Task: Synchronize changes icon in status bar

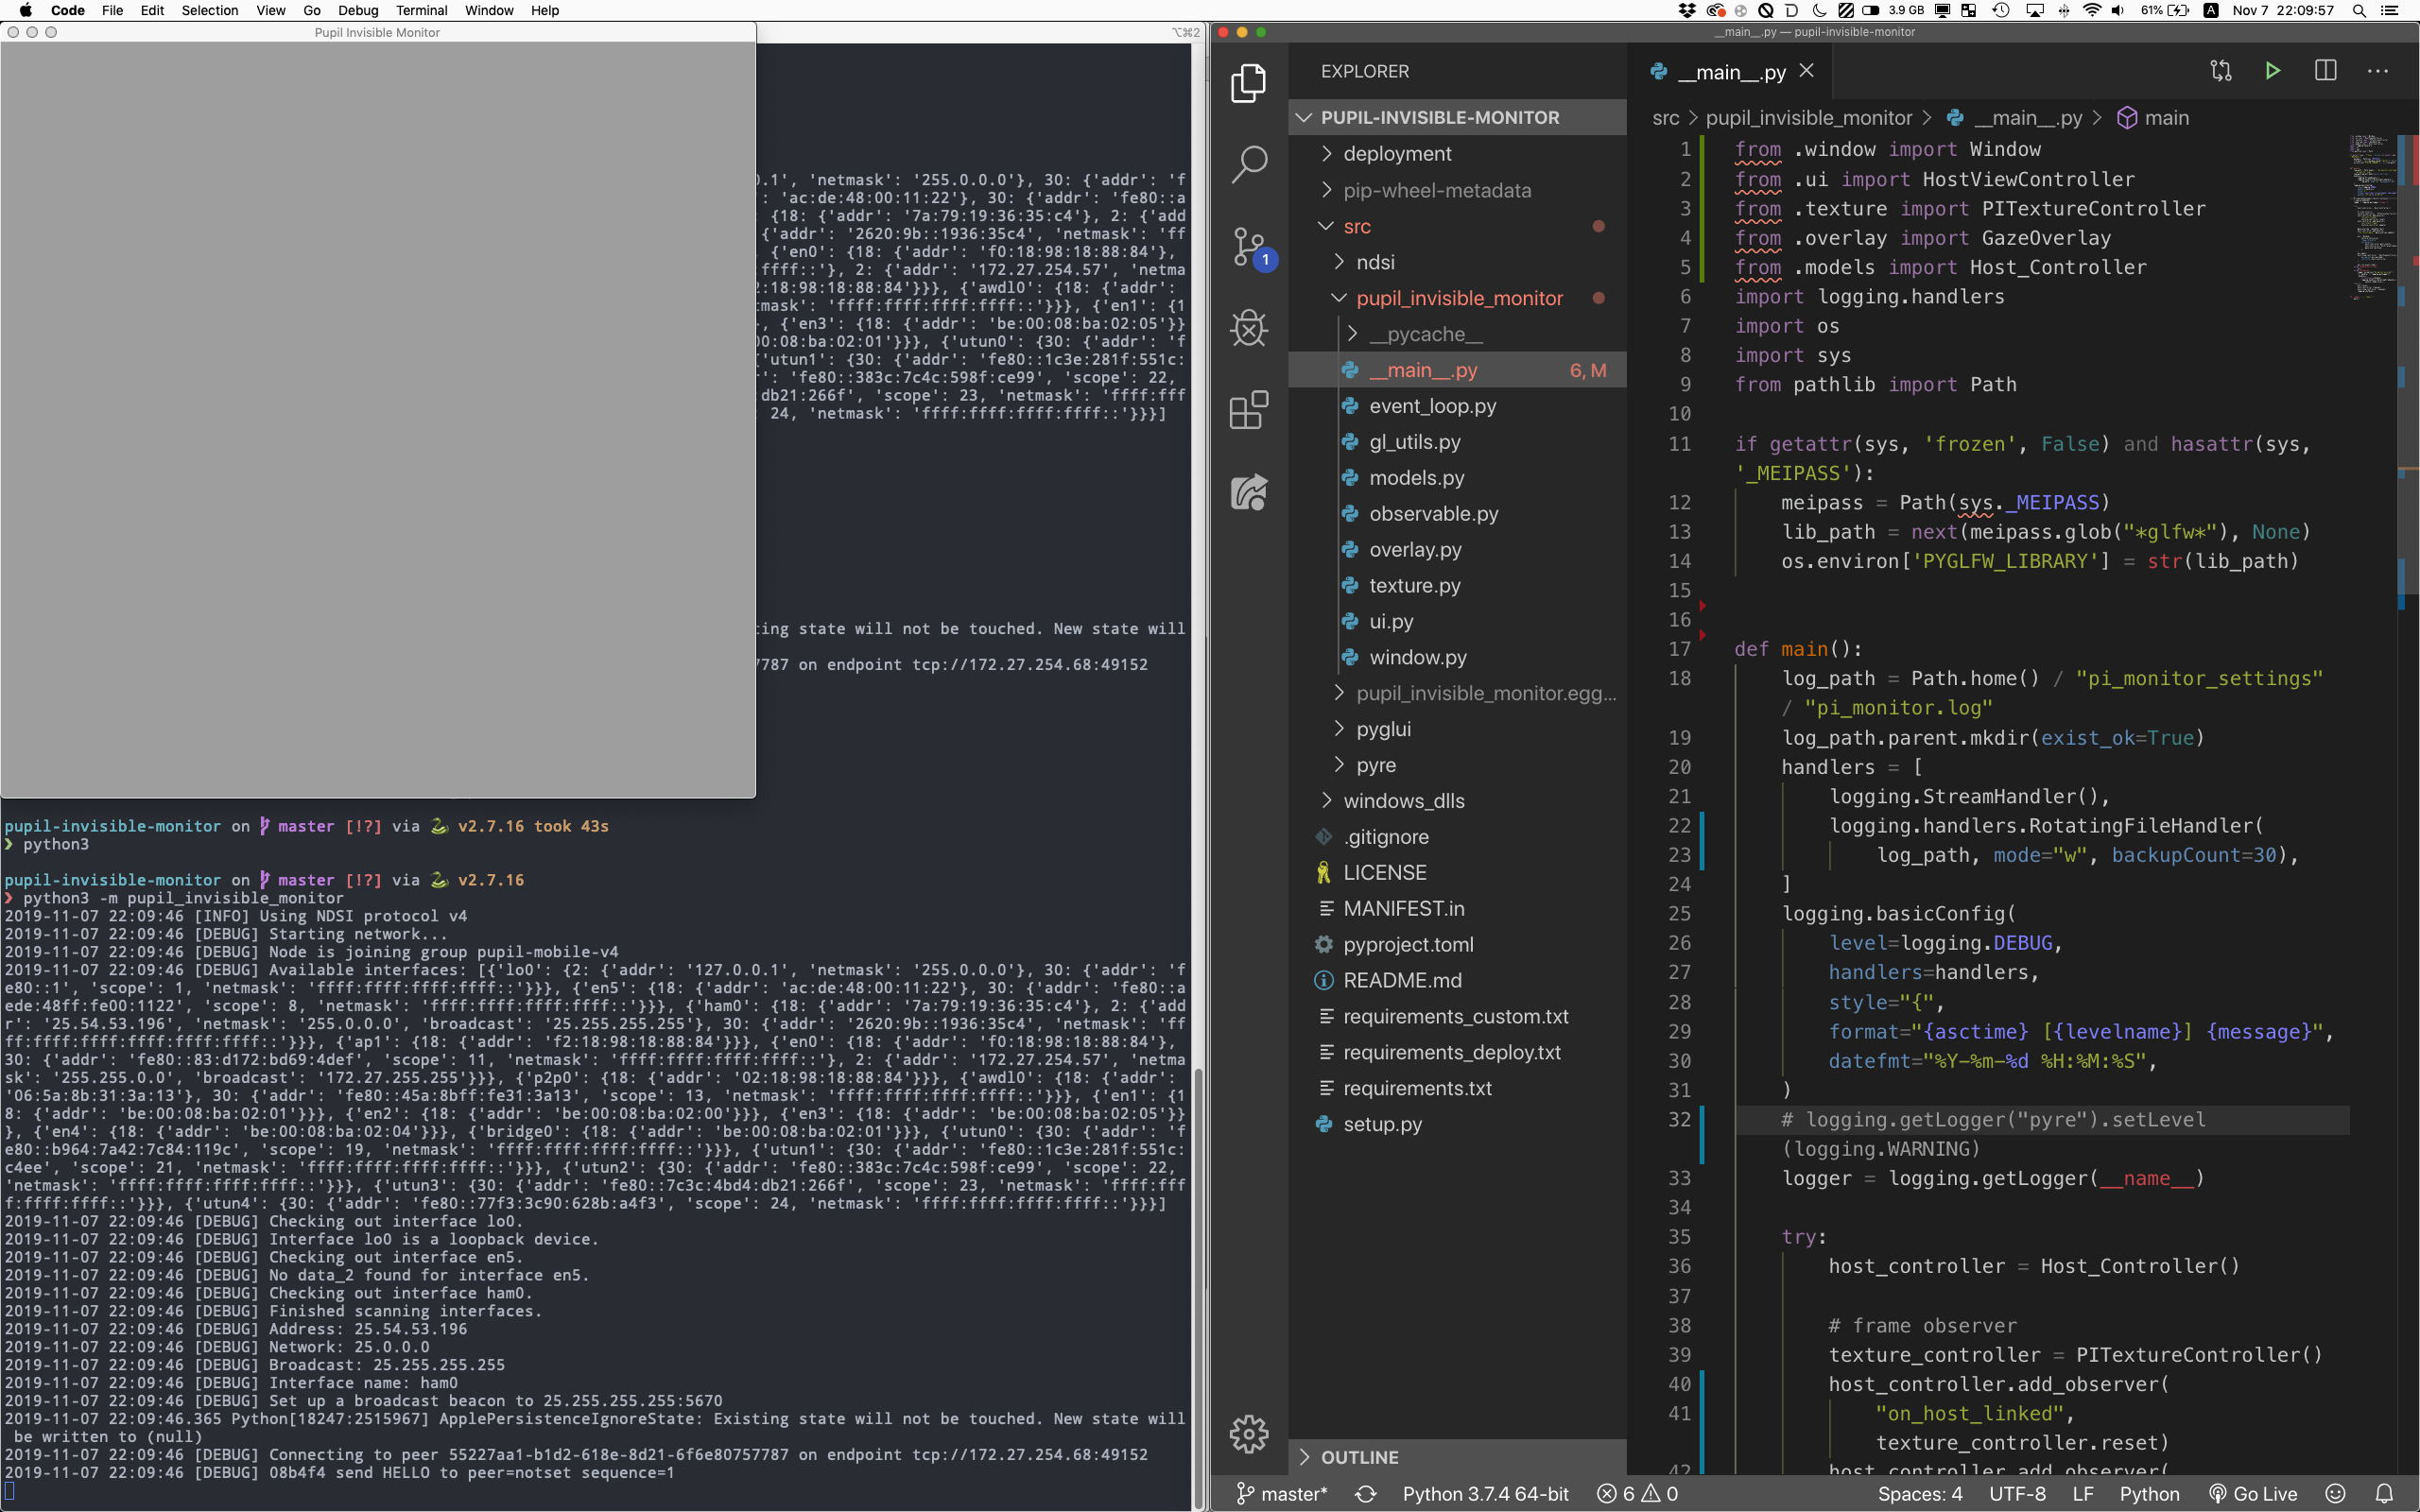Action: [1365, 1494]
